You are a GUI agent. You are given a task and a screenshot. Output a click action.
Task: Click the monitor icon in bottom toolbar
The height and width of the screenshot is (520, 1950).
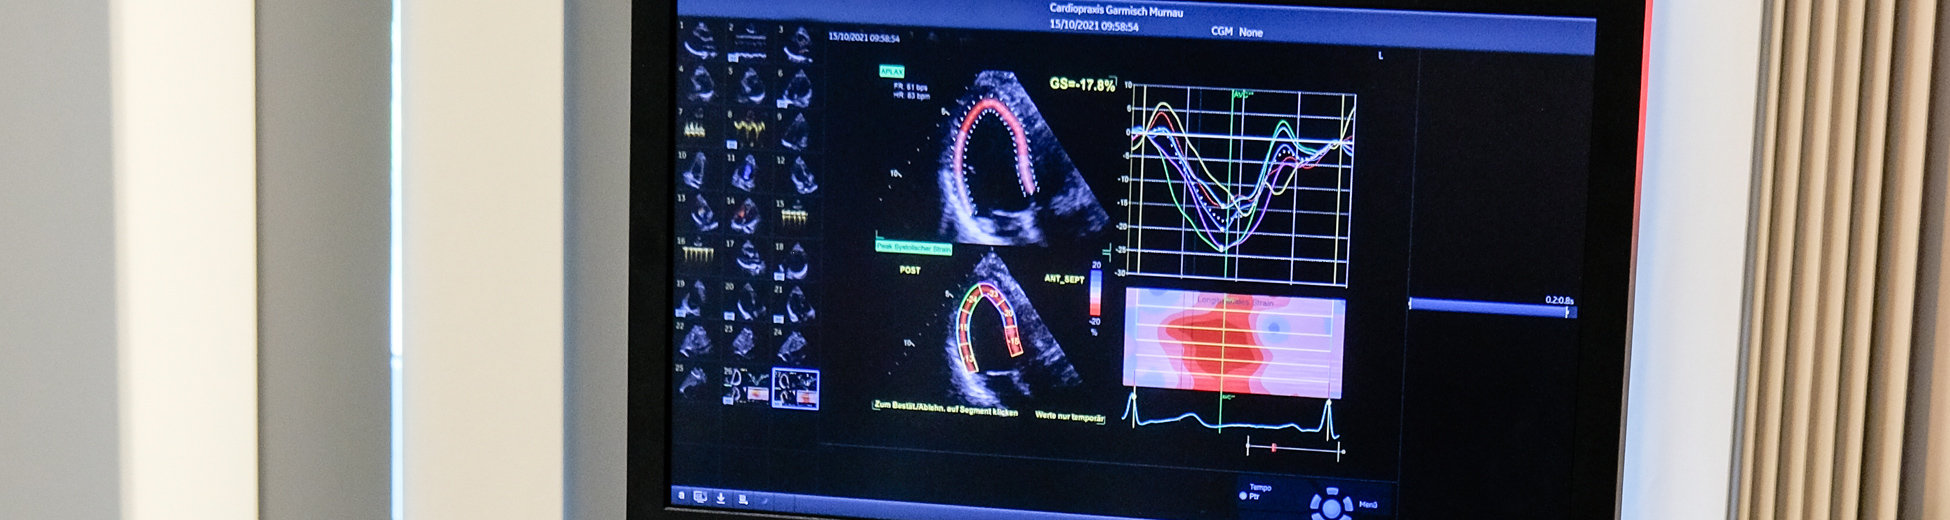coord(700,497)
